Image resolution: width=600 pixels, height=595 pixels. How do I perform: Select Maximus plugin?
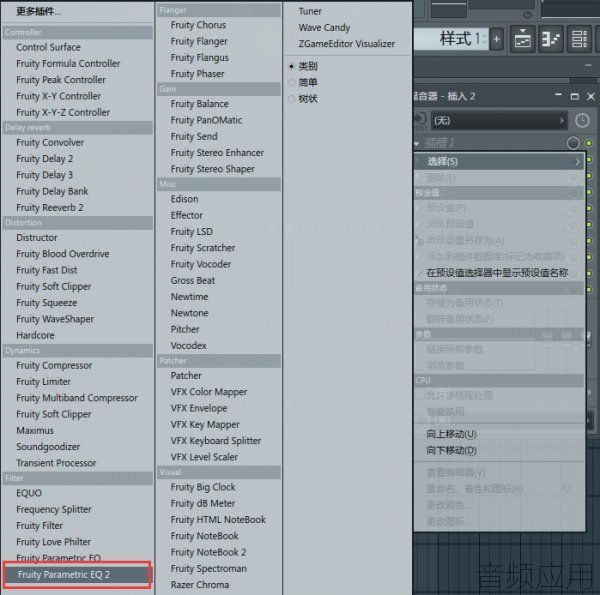tap(35, 430)
